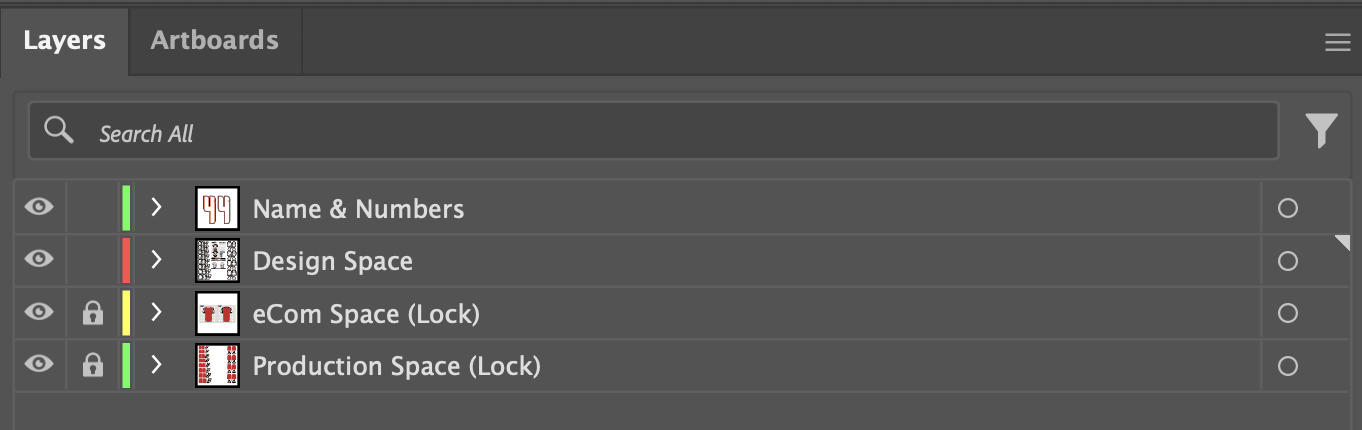Open the Layers panel hamburger menu
The width and height of the screenshot is (1362, 430).
click(x=1337, y=42)
